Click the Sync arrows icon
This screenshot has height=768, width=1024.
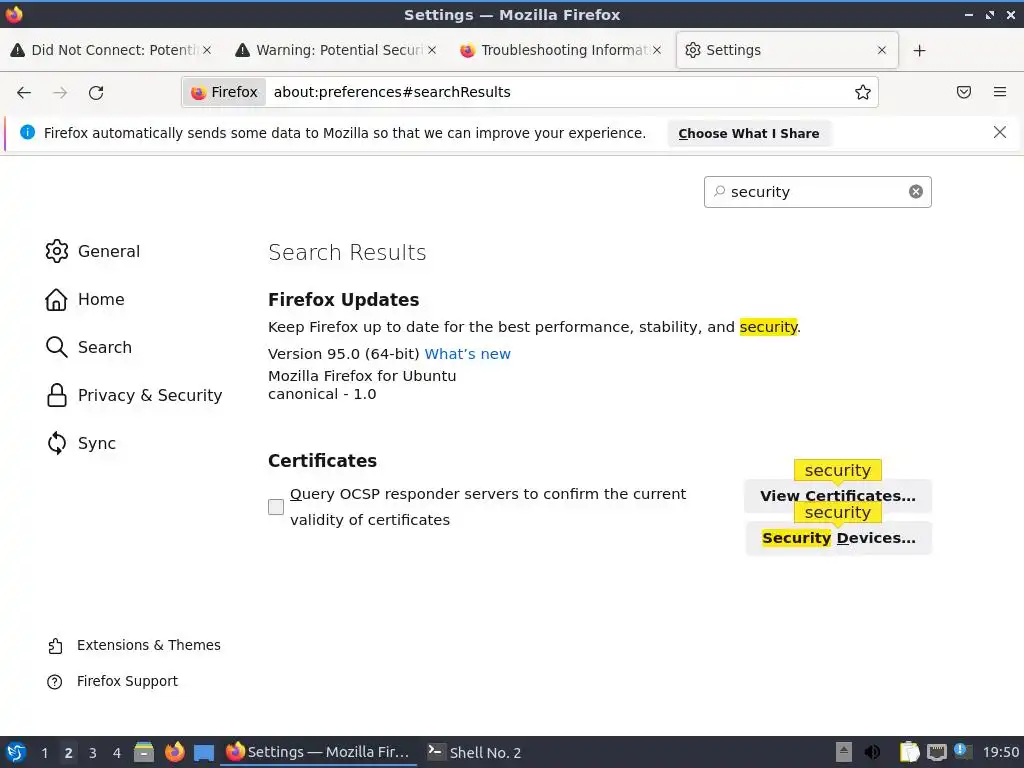point(57,443)
